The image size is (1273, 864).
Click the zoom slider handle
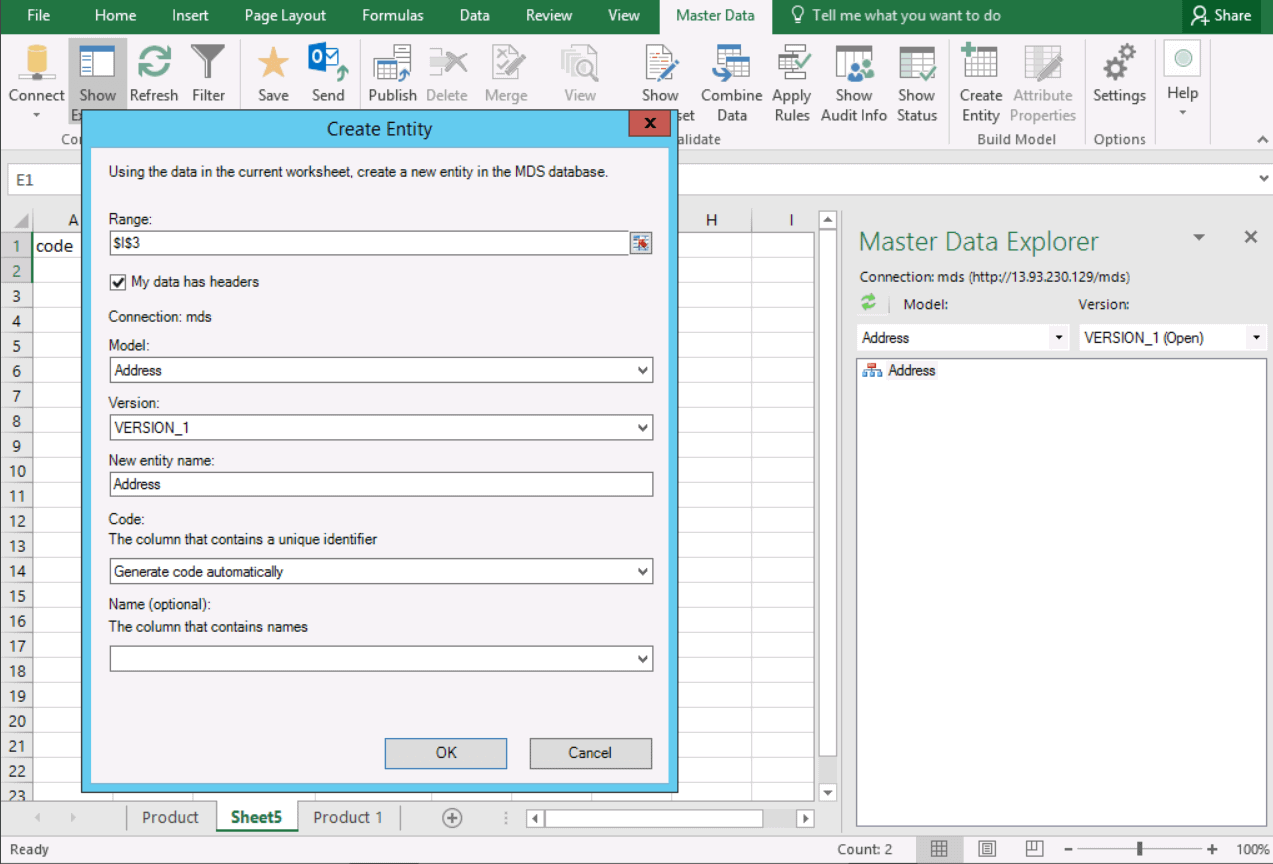pyautogui.click(x=1139, y=849)
